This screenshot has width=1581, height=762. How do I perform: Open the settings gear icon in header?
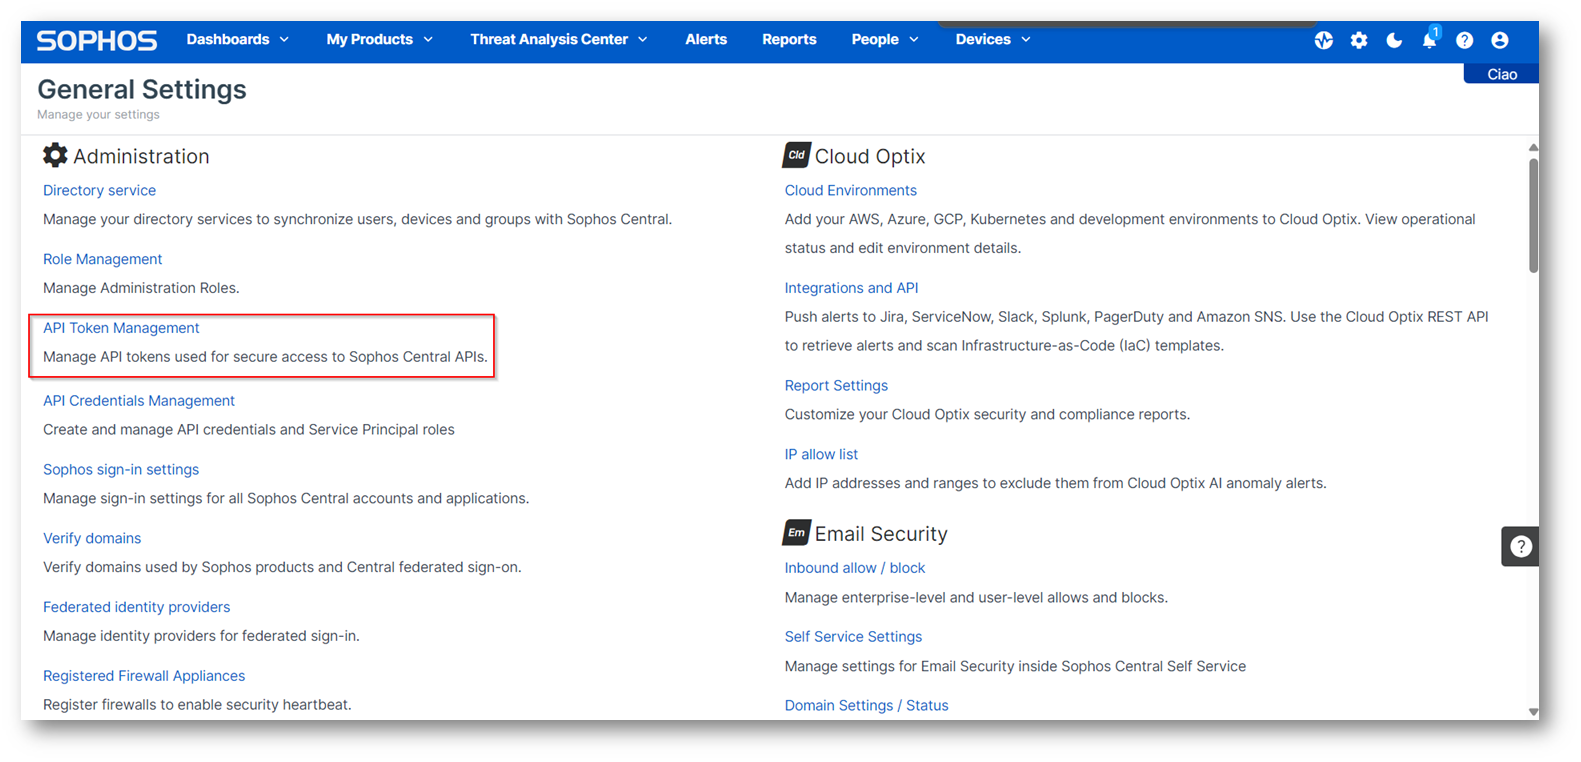[1358, 40]
